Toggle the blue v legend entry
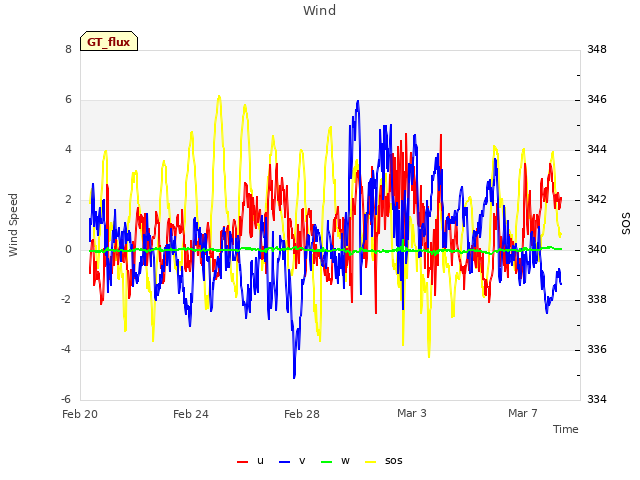The width and height of the screenshot is (640, 480). click(292, 461)
